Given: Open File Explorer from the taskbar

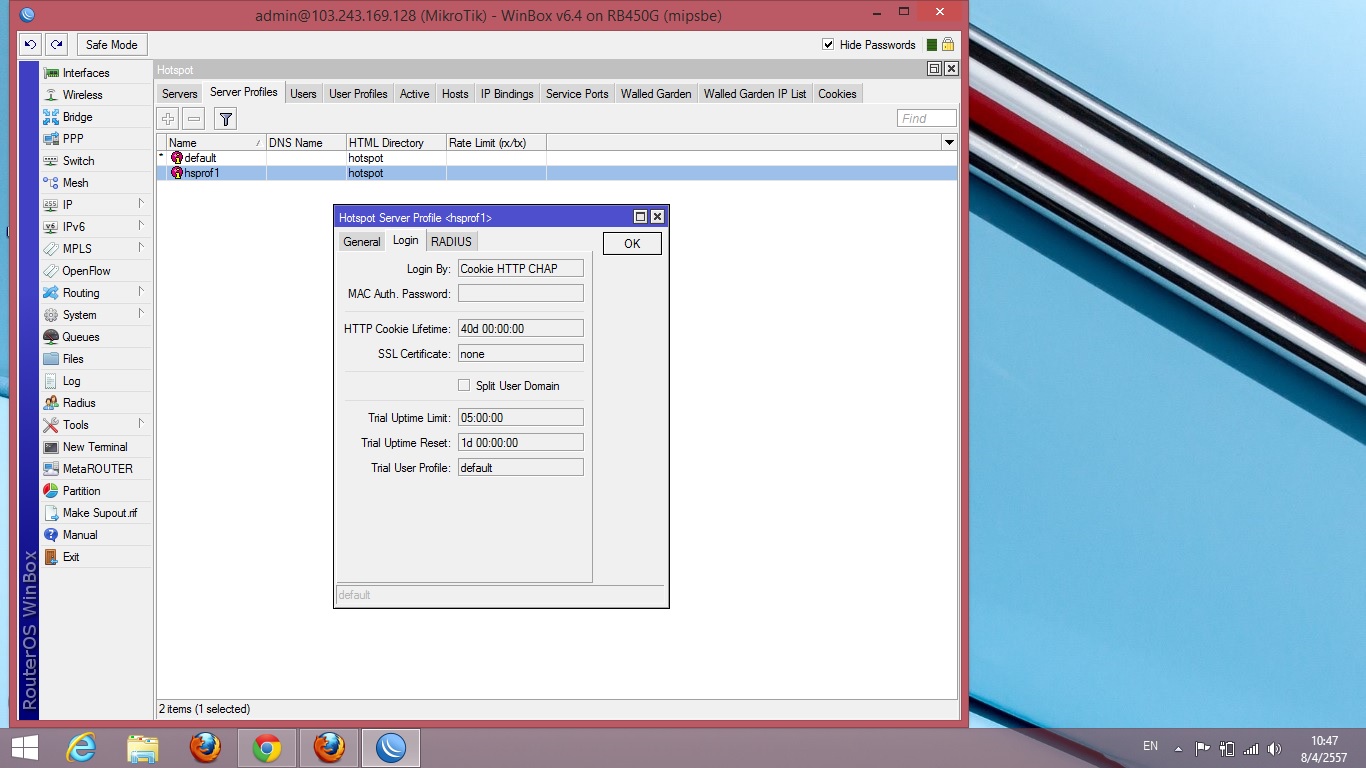Looking at the screenshot, I should [143, 748].
